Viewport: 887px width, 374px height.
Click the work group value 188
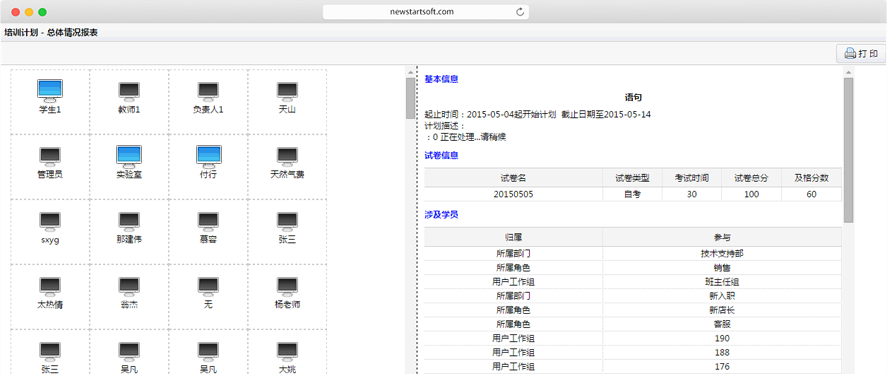[722, 352]
